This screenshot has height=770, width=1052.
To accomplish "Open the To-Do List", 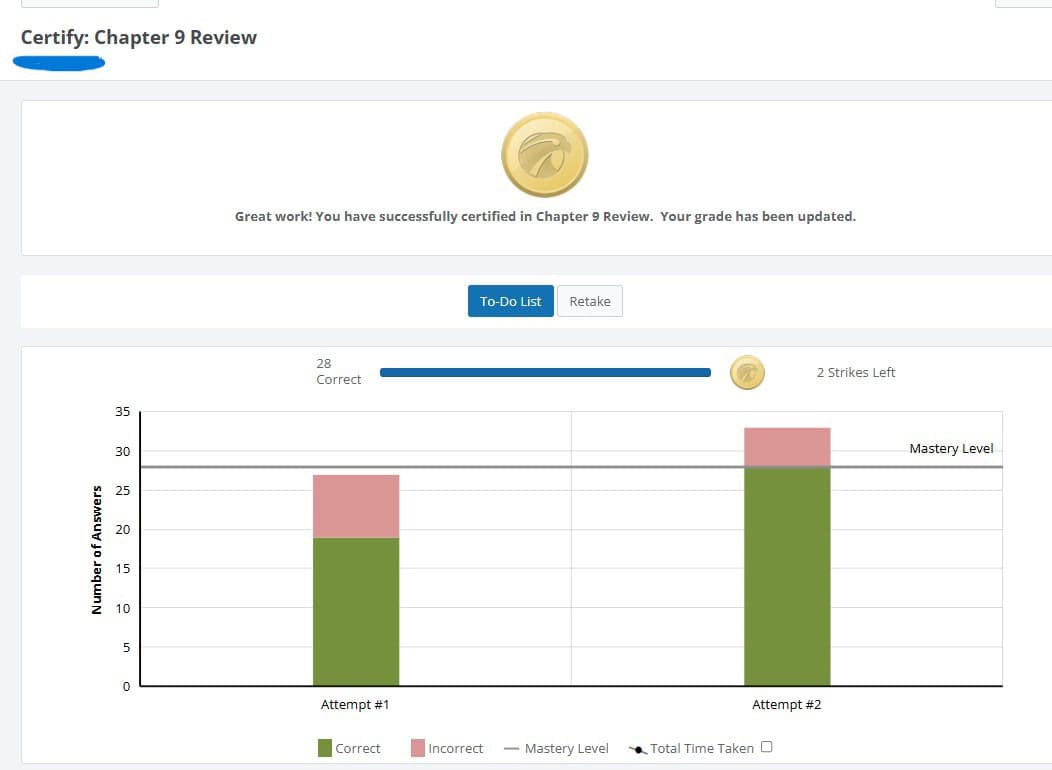I will click(510, 301).
